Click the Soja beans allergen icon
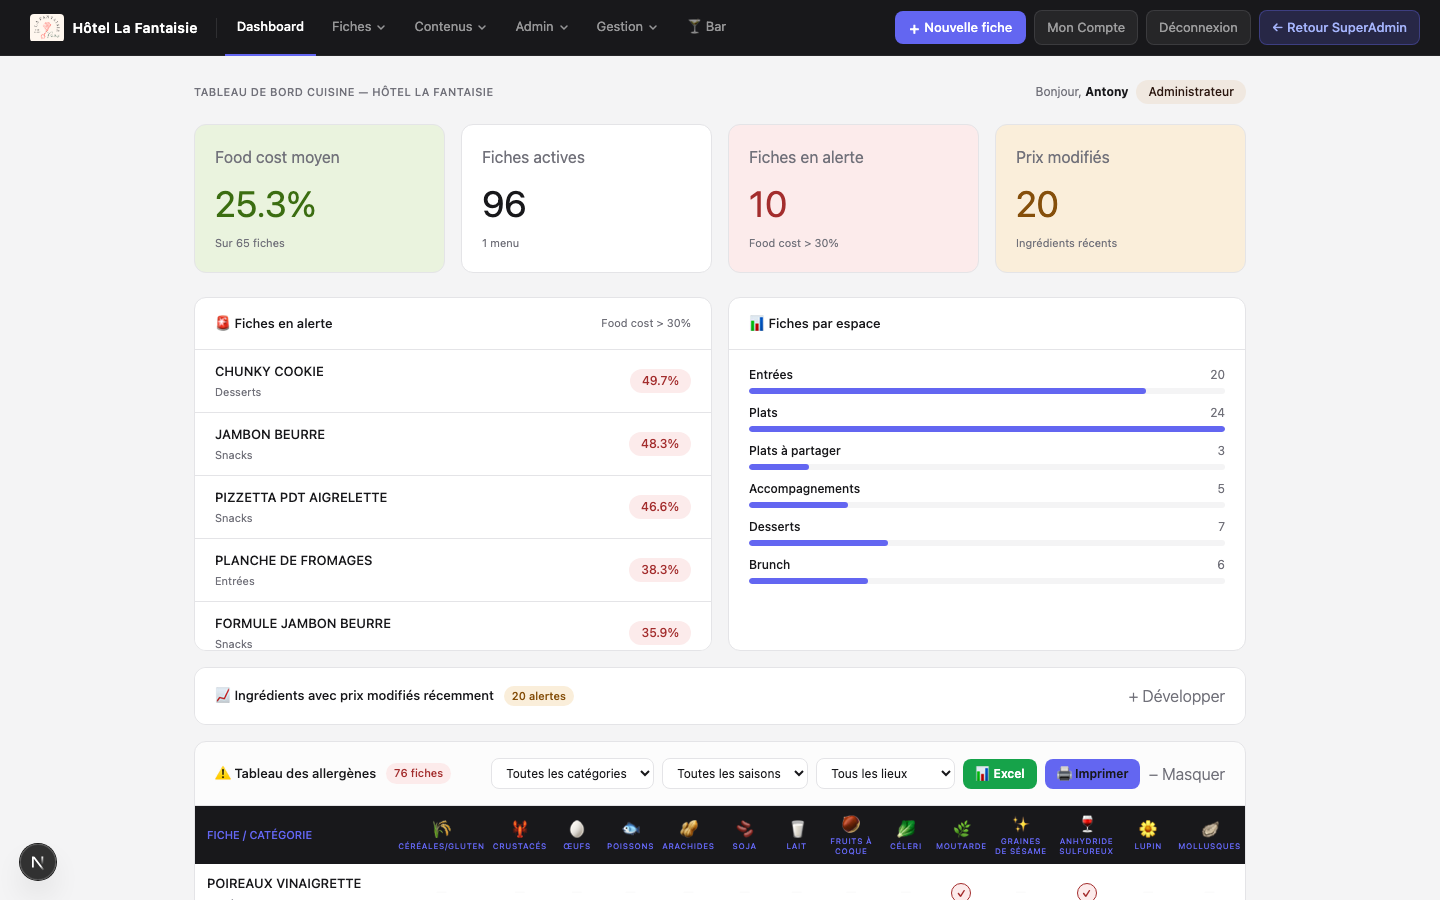 pyautogui.click(x=744, y=828)
